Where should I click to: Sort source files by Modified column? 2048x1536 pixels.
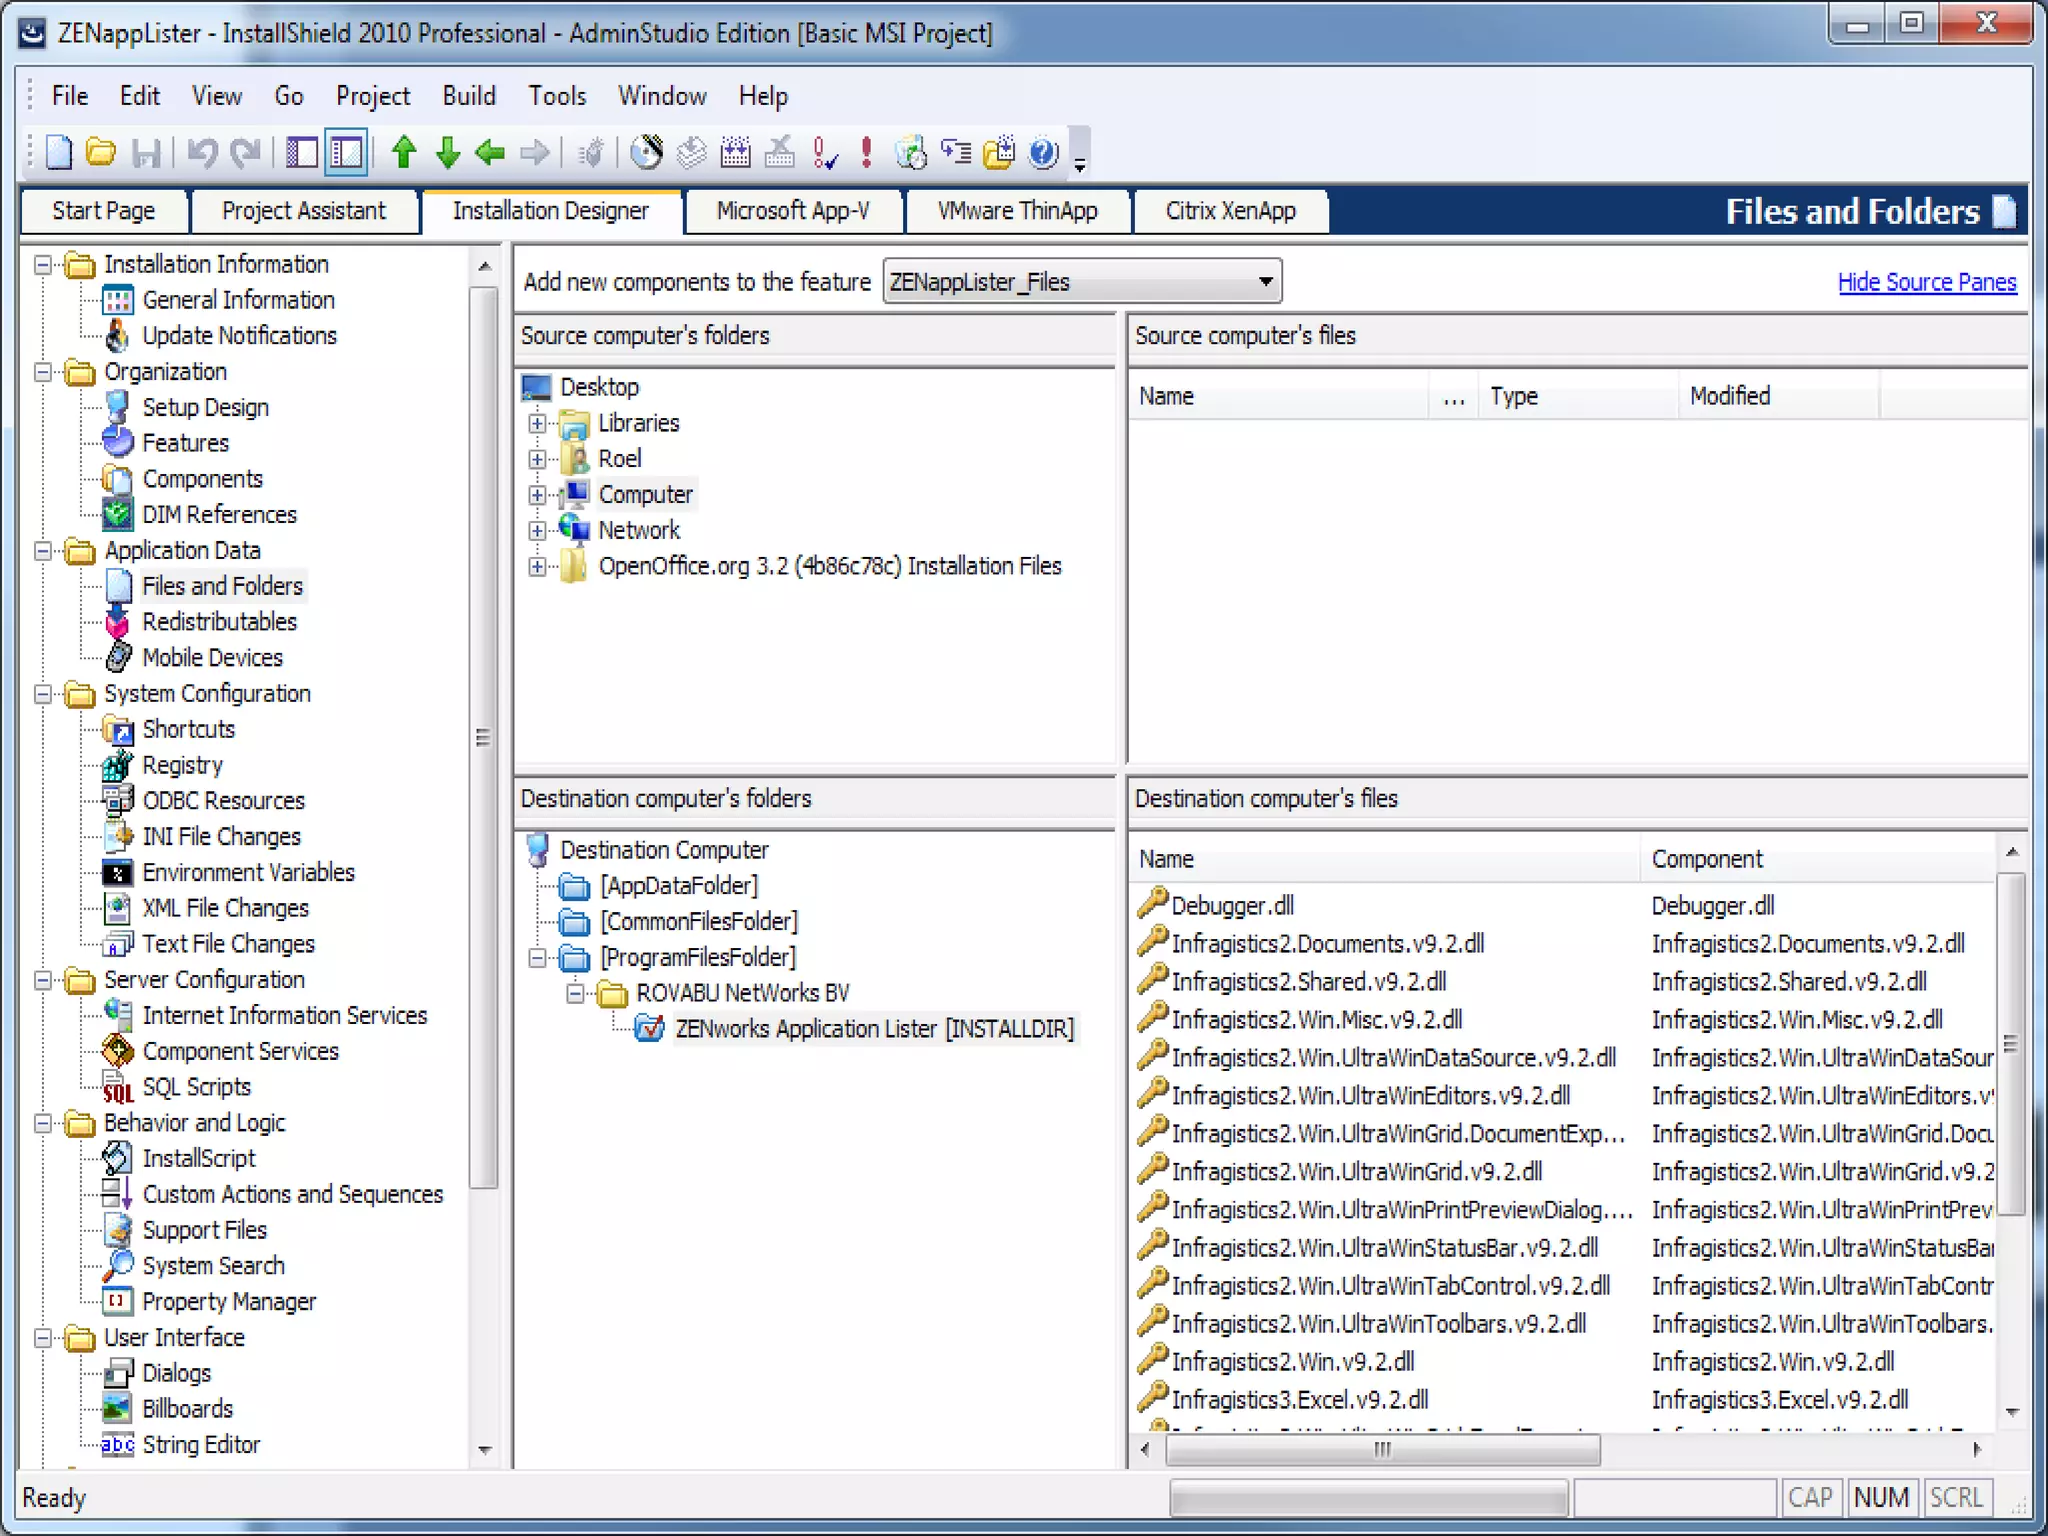click(x=1778, y=396)
